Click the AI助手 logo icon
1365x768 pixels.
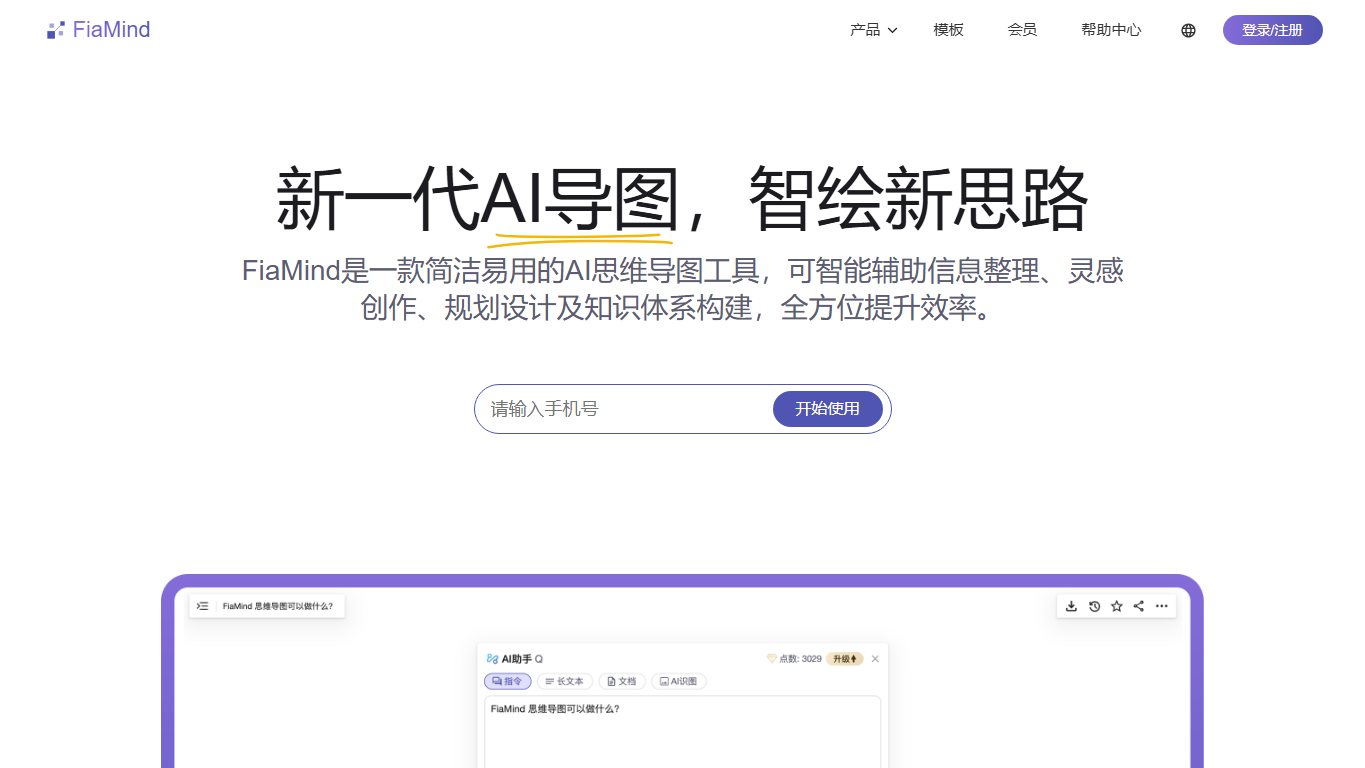coord(491,659)
